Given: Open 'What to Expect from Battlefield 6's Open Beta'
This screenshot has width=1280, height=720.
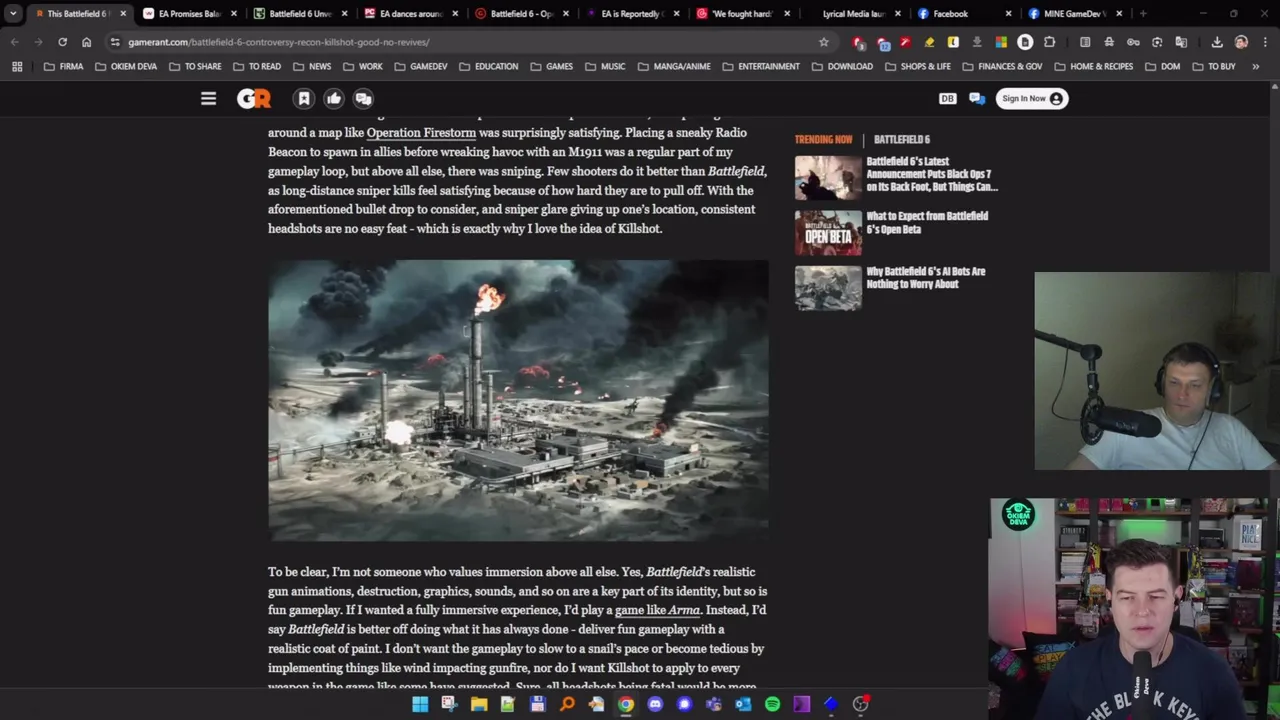Looking at the screenshot, I should [x=927, y=222].
